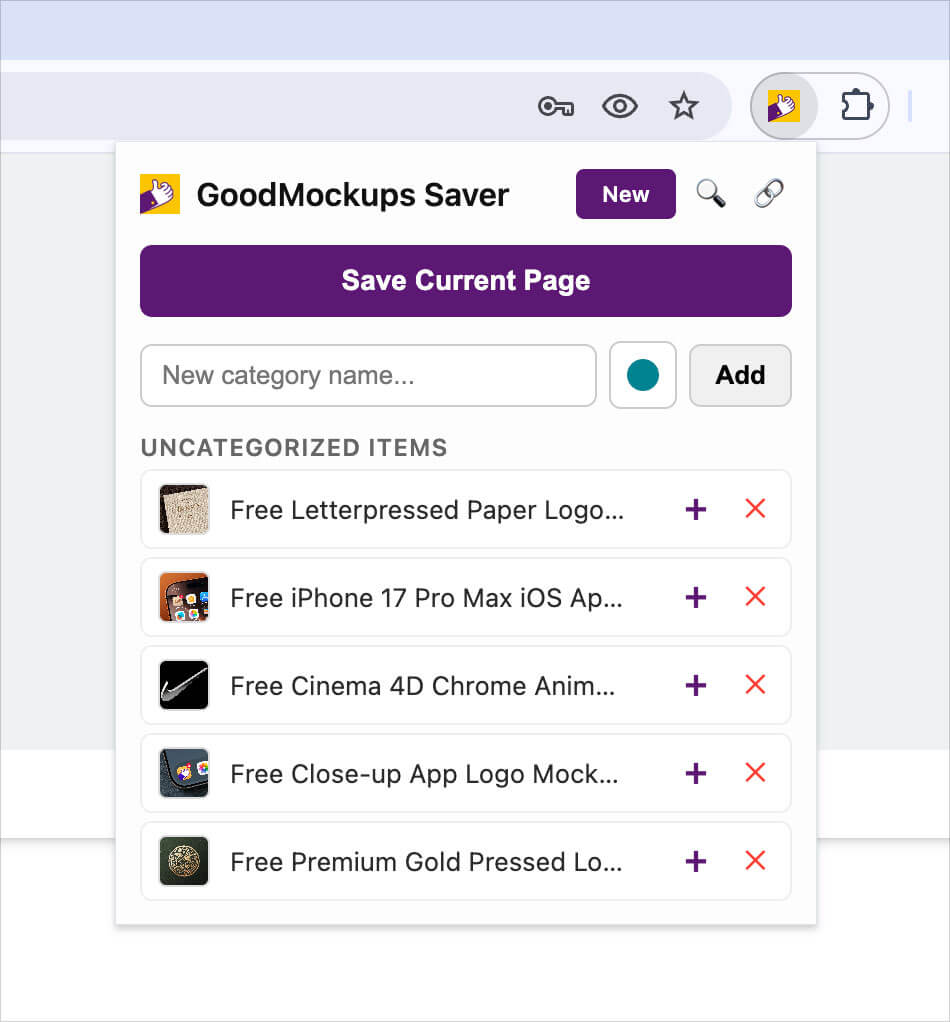Open the Premium Gold Pressed thumbnail

[x=184, y=861]
